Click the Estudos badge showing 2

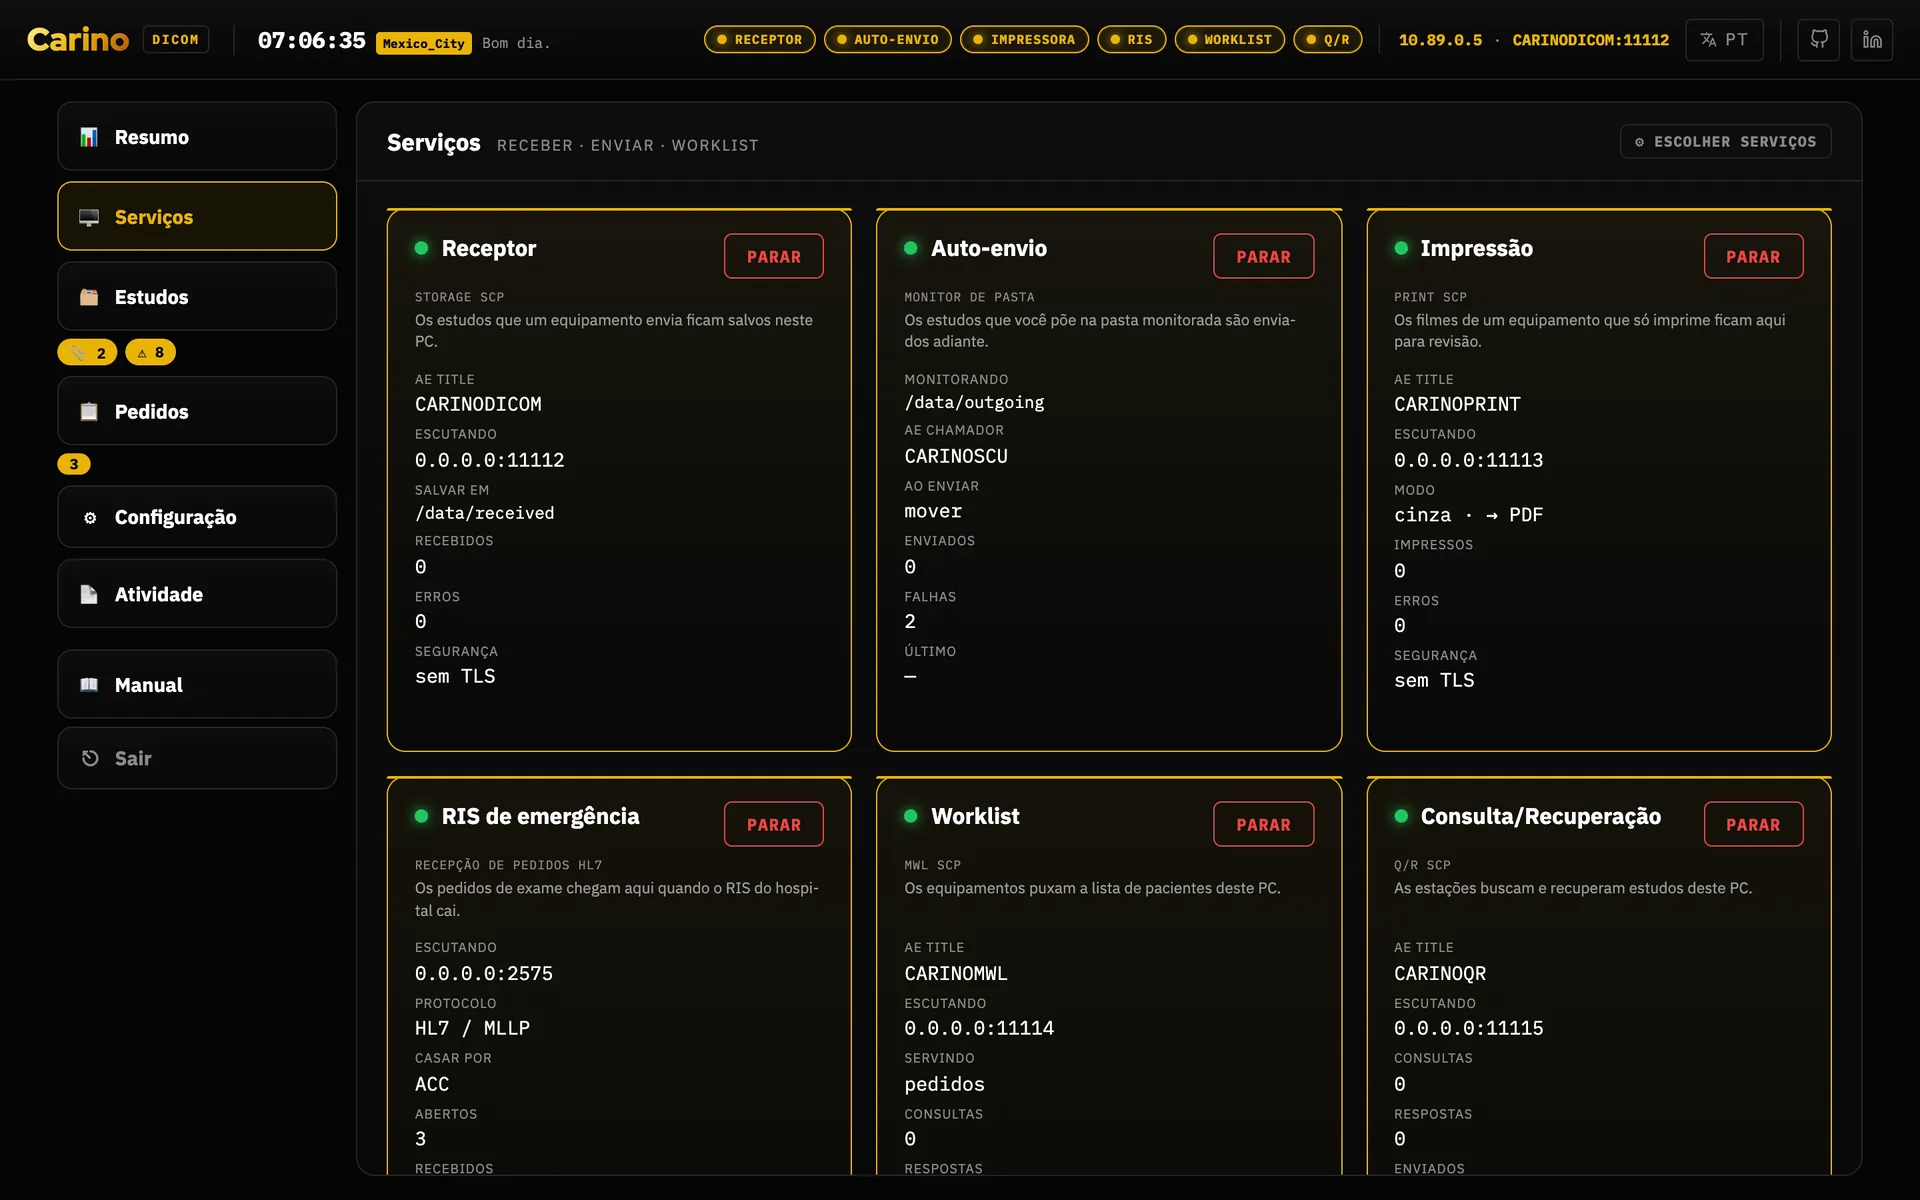click(x=87, y=352)
